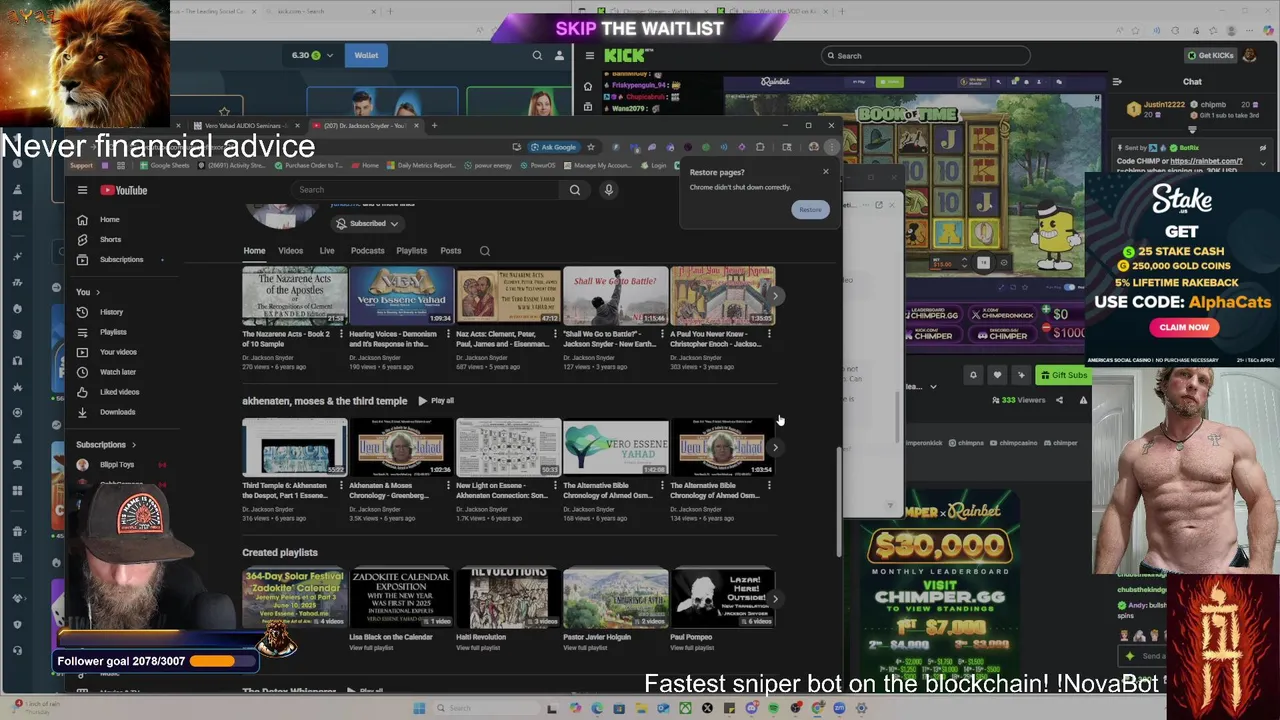This screenshot has width=1280, height=720.
Task: Show next playlists in Created playlists row
Action: pyautogui.click(x=775, y=599)
